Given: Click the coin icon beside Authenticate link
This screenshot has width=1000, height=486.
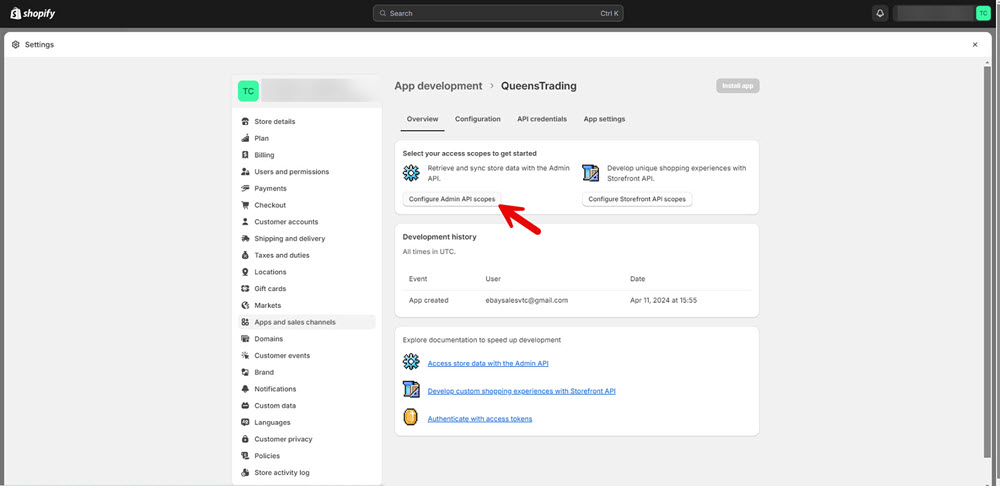Looking at the screenshot, I should coord(411,417).
